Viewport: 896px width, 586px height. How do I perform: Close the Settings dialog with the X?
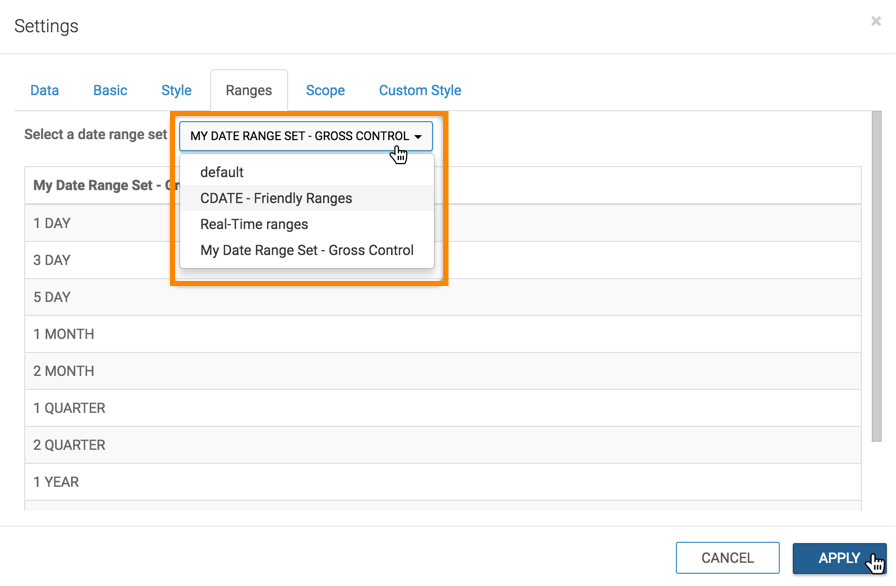[876, 21]
